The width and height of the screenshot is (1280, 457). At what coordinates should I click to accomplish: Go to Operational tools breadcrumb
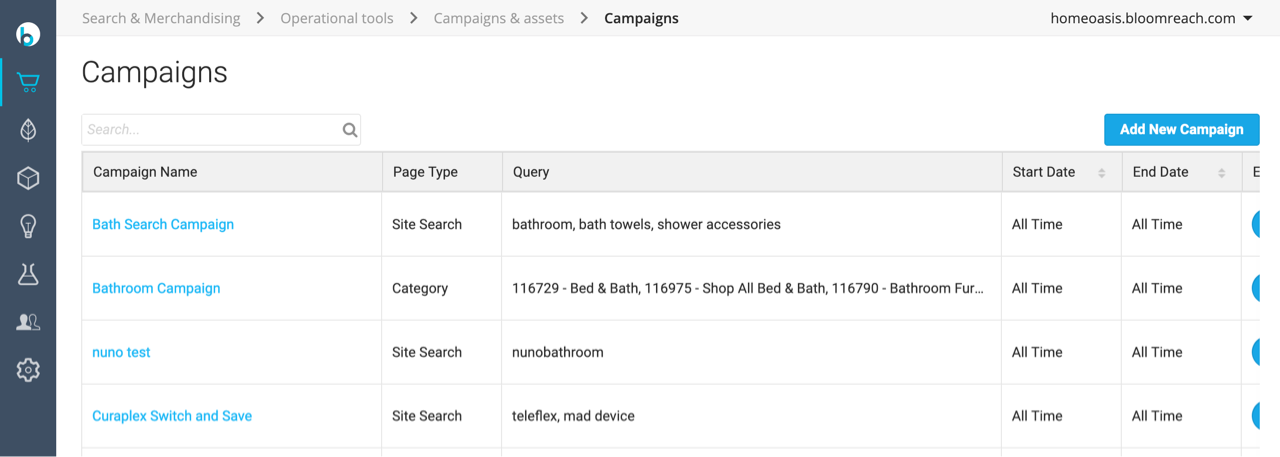(x=337, y=18)
